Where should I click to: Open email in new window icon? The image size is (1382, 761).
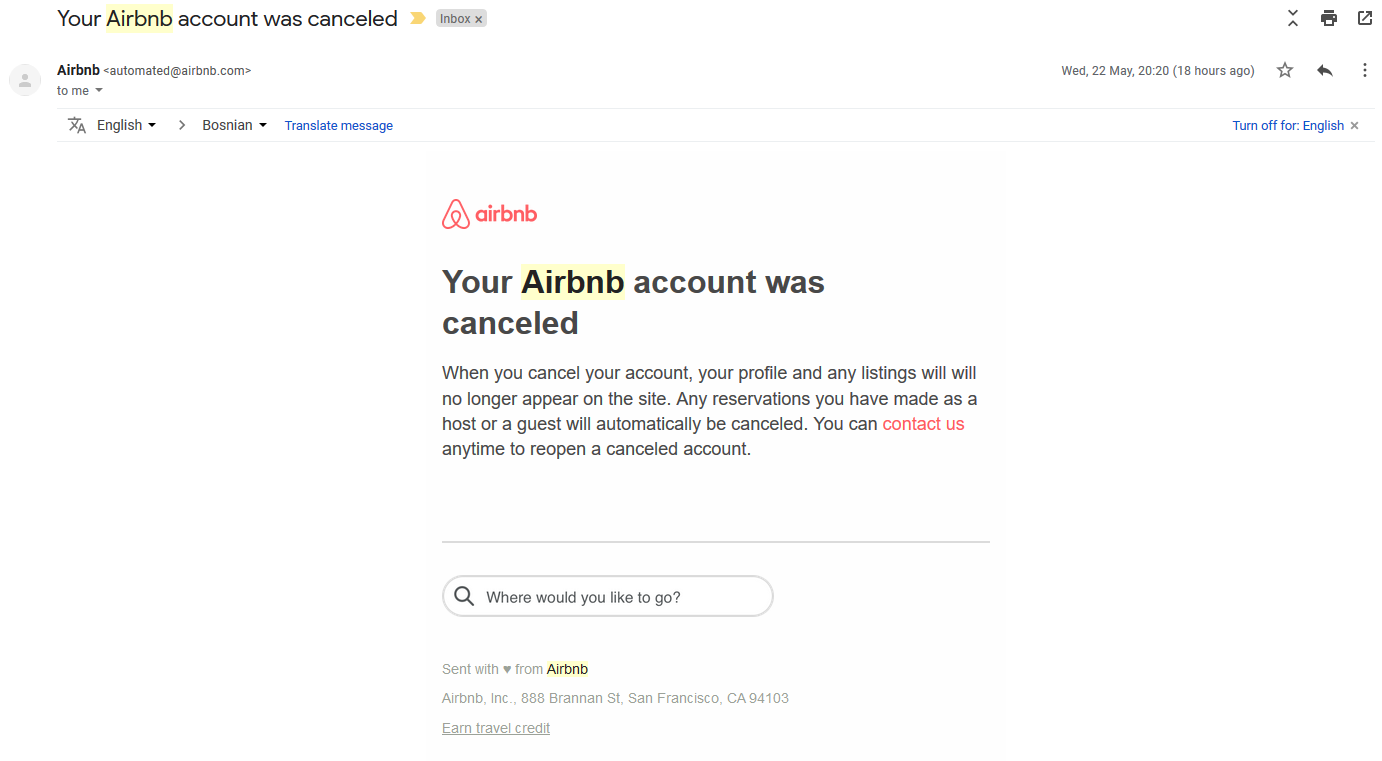tap(1365, 18)
